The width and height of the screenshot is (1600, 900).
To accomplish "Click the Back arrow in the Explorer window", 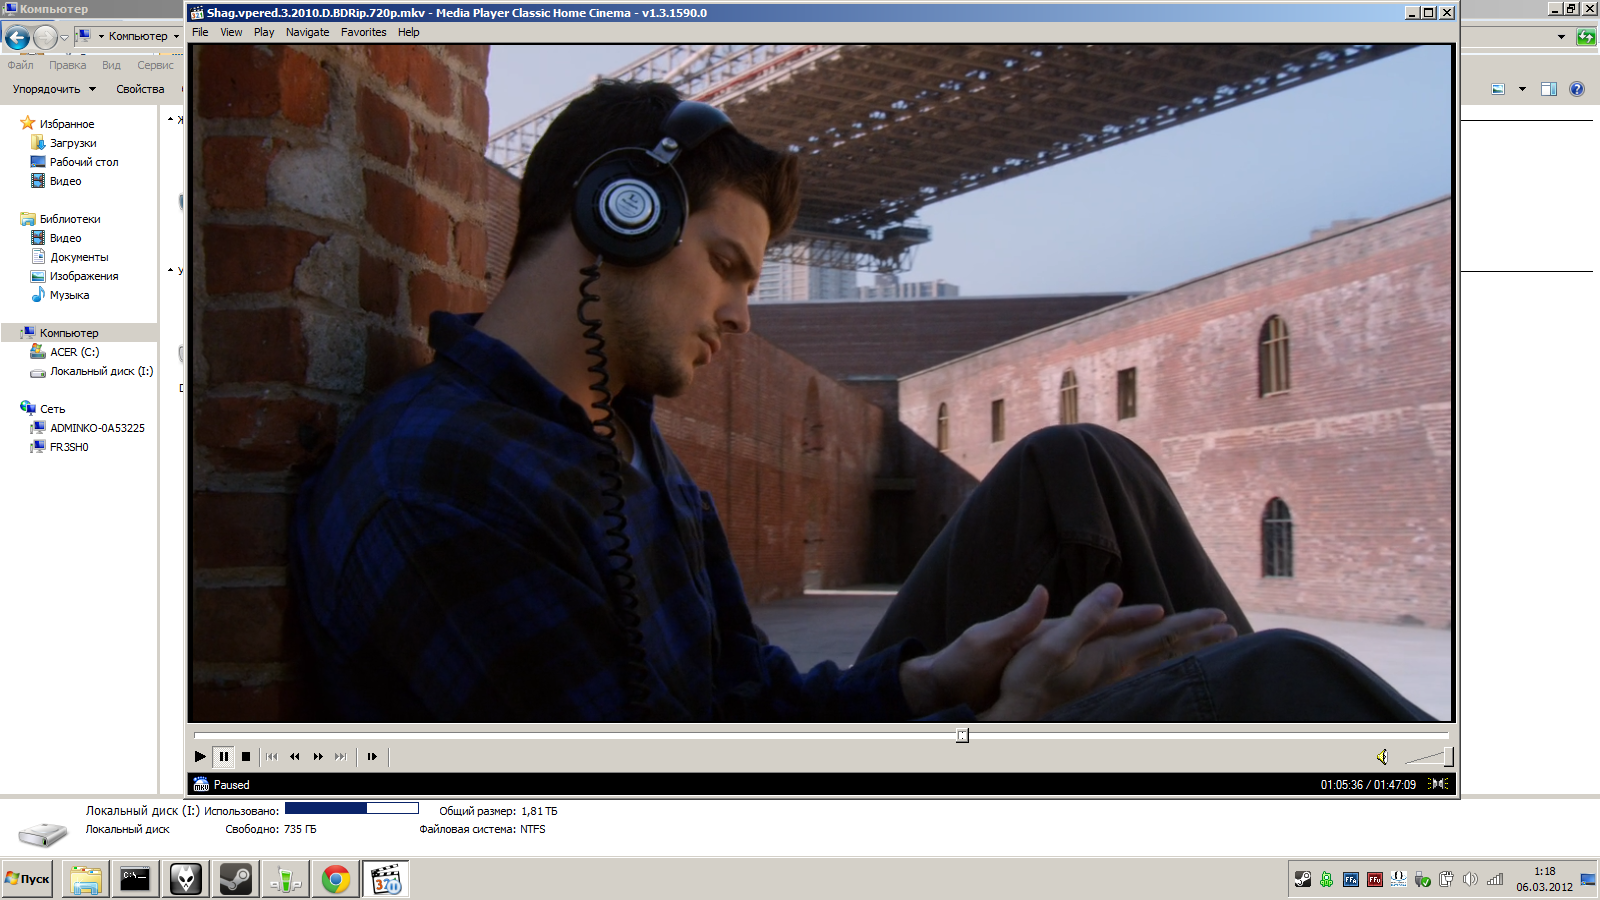I will 17,38.
